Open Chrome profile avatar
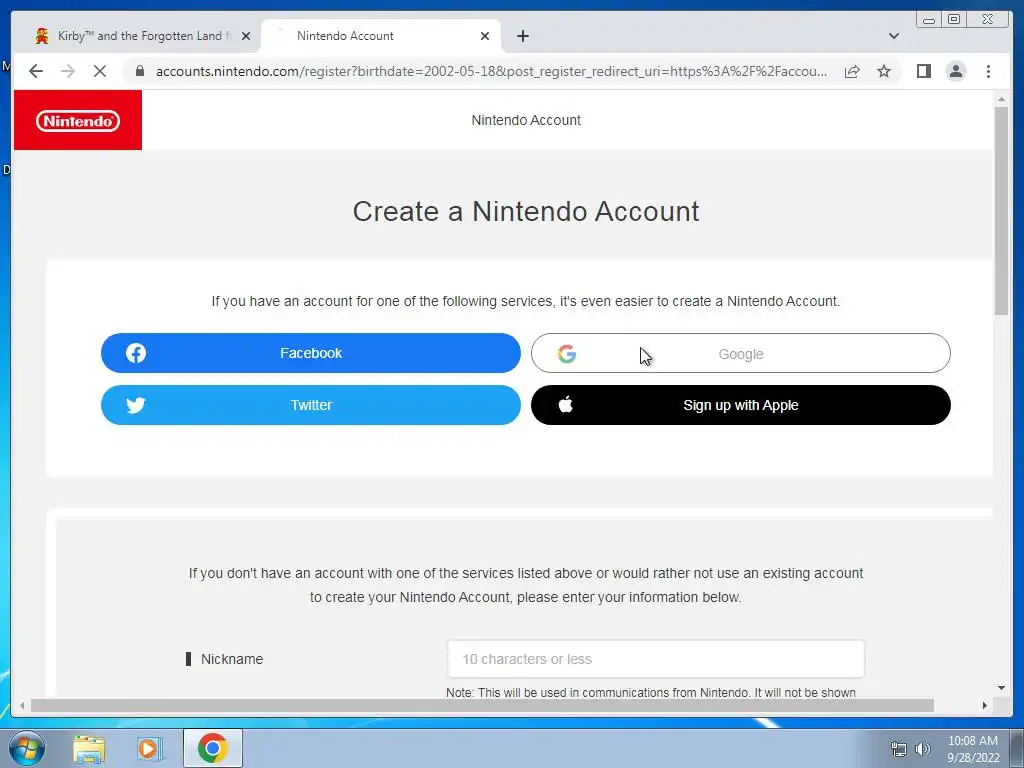 [956, 71]
